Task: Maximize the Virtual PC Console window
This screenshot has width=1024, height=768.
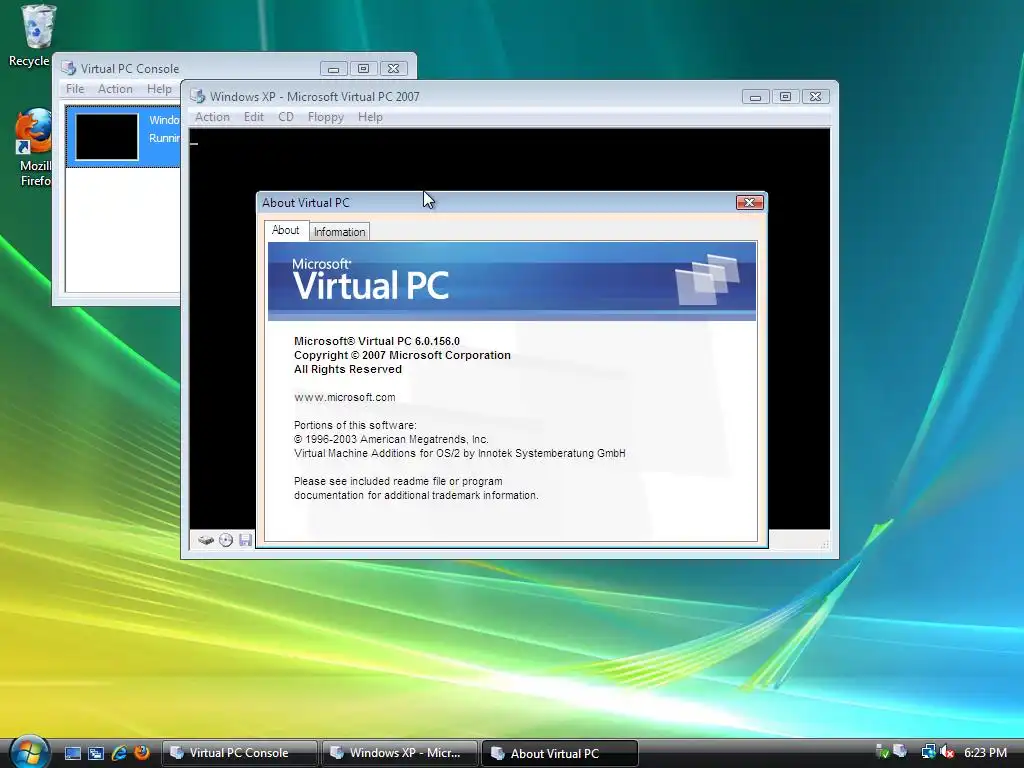Action: [364, 69]
